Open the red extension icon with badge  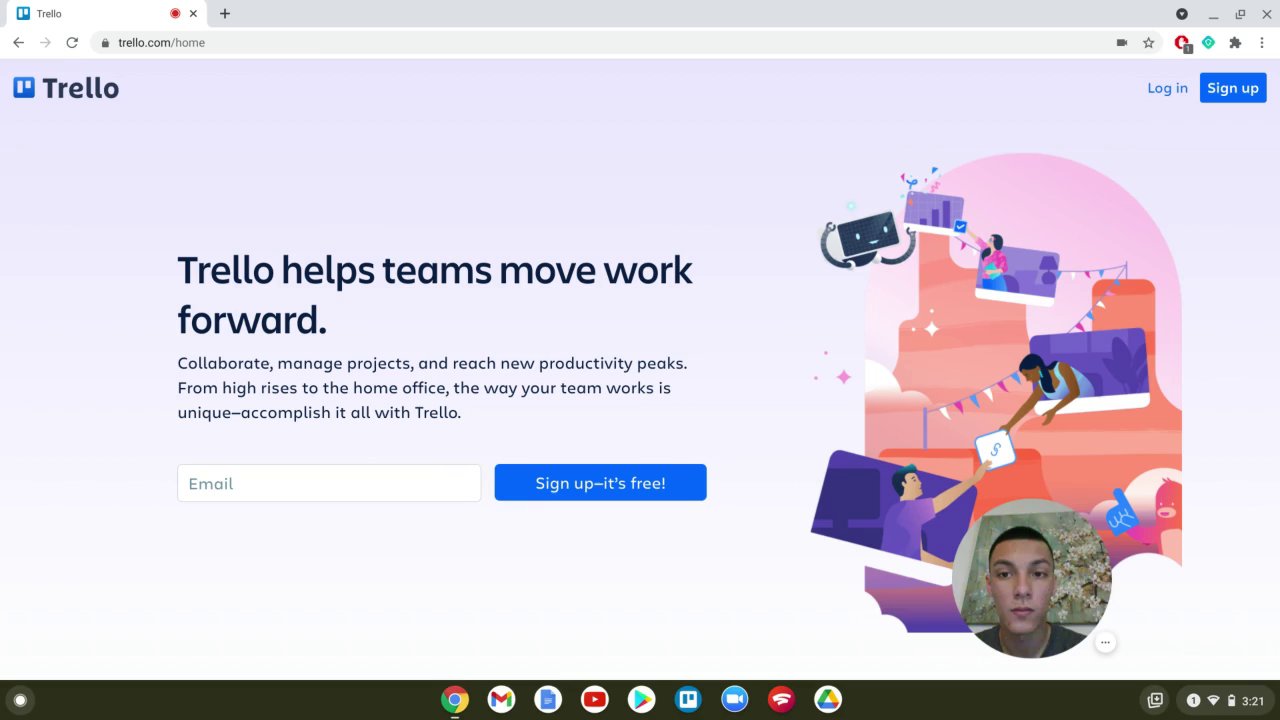pyautogui.click(x=1182, y=43)
